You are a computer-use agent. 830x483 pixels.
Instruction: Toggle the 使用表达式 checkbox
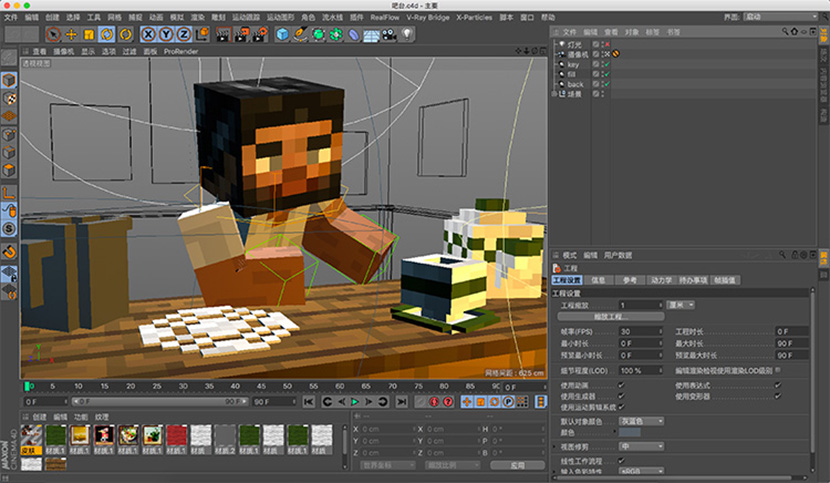(x=778, y=385)
